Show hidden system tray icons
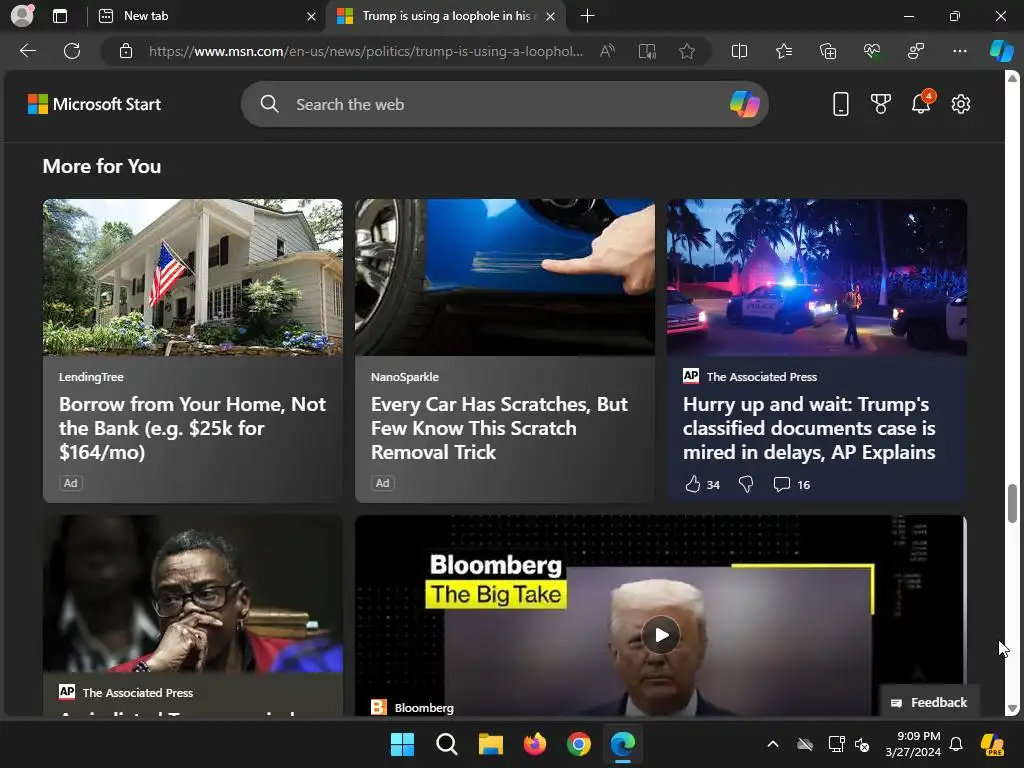The height and width of the screenshot is (768, 1024). pyautogui.click(x=773, y=744)
